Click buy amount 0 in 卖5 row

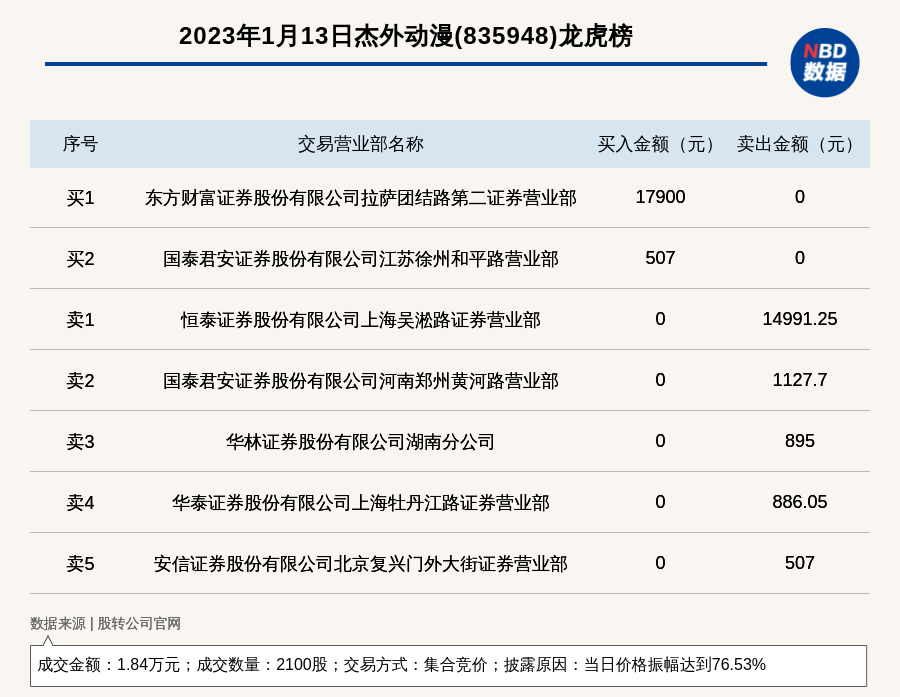pyautogui.click(x=660, y=563)
